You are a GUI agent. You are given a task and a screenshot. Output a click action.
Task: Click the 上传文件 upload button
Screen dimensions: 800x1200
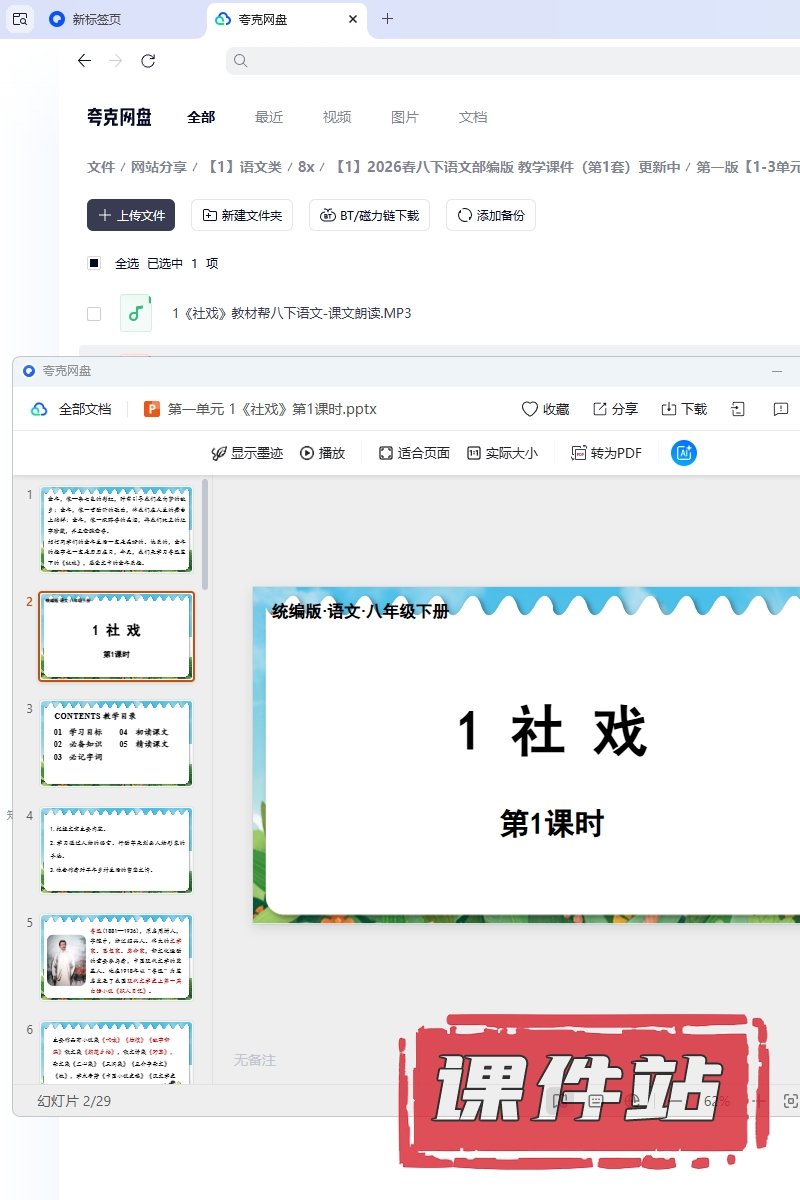[x=131, y=215]
